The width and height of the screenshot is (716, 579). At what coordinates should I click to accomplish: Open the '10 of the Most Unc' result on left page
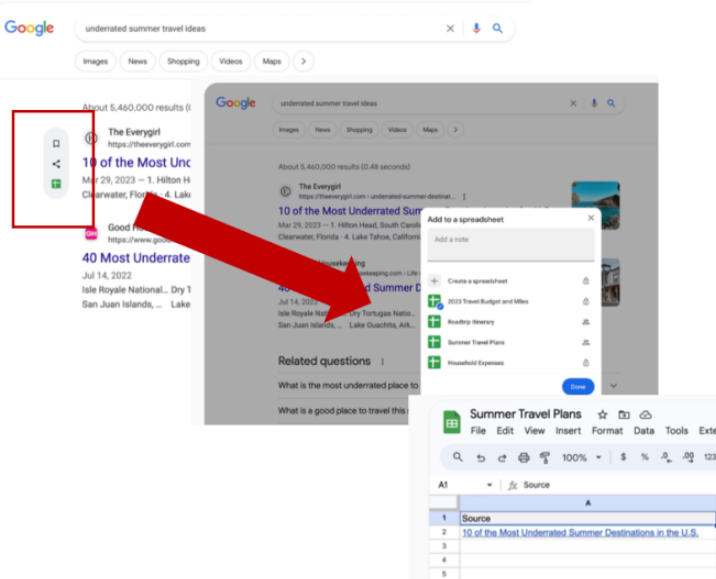pyautogui.click(x=136, y=163)
